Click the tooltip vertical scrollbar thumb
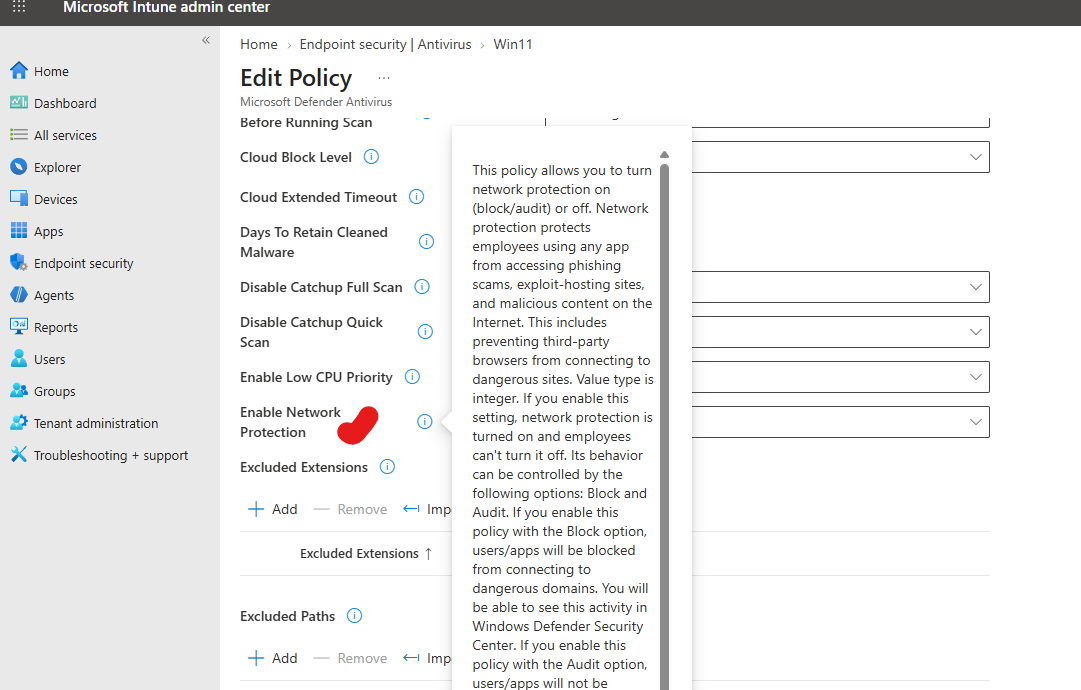The height and width of the screenshot is (690, 1081). coord(665,426)
